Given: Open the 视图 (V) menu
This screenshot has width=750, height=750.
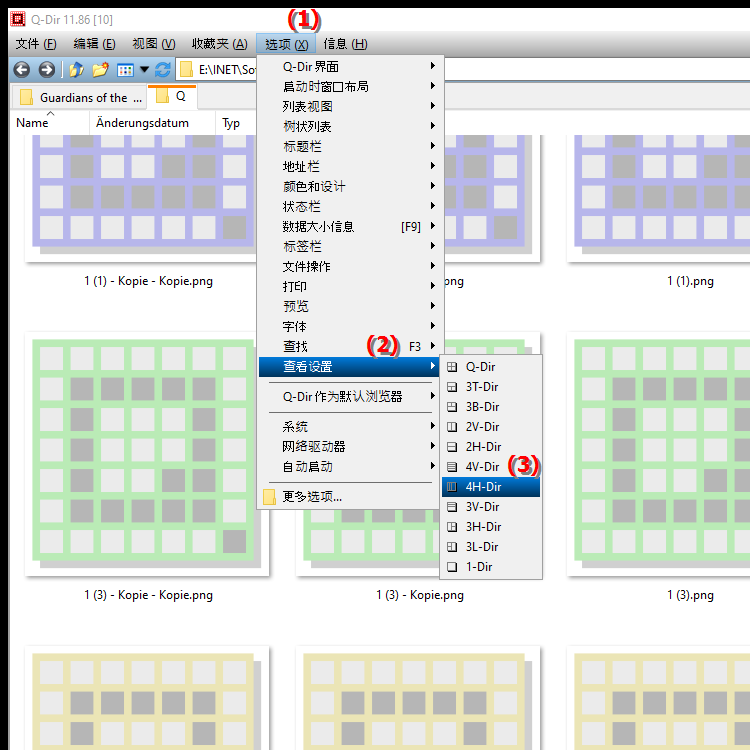Looking at the screenshot, I should pos(154,44).
